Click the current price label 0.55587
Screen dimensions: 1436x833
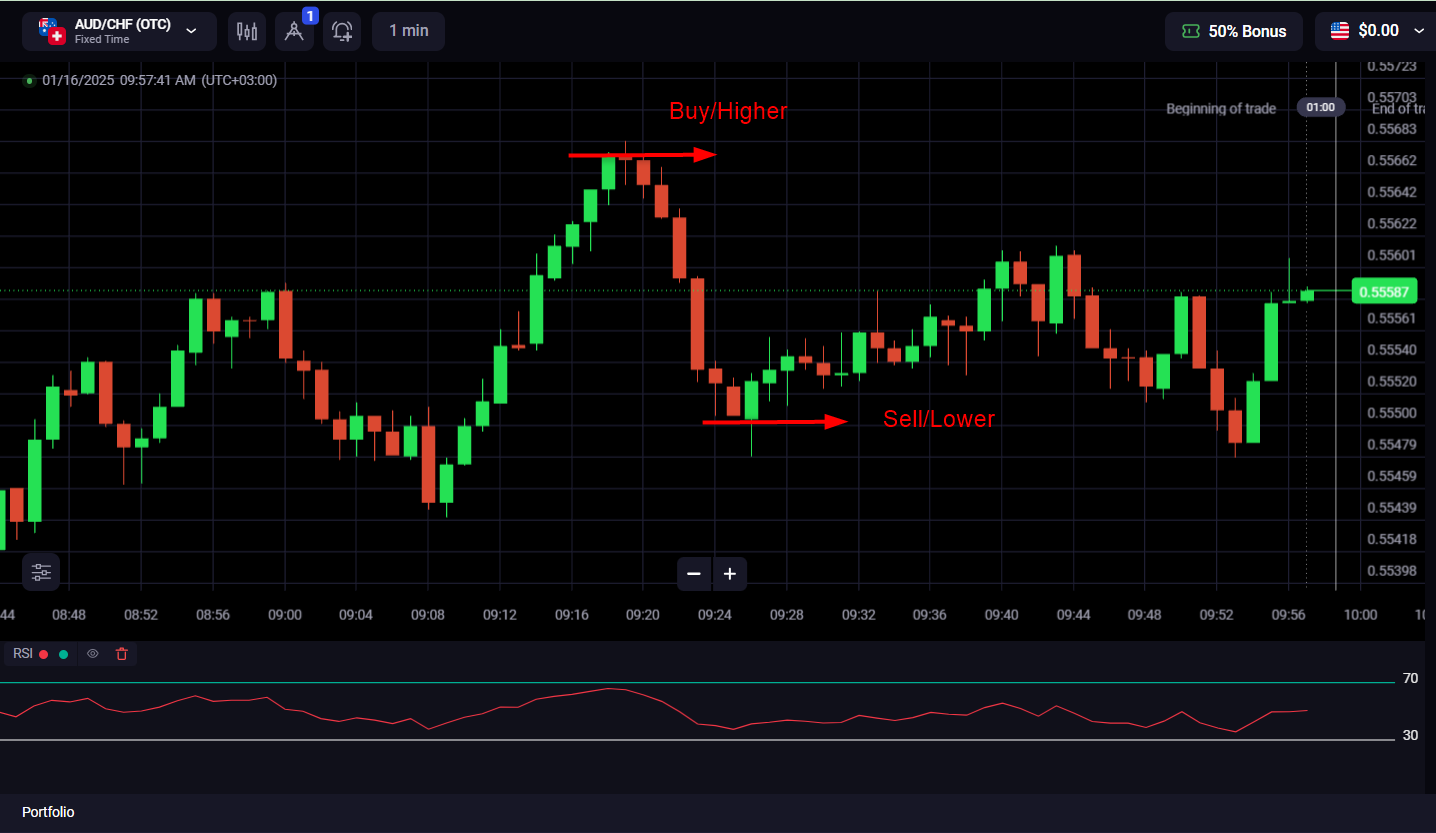[x=1385, y=291]
